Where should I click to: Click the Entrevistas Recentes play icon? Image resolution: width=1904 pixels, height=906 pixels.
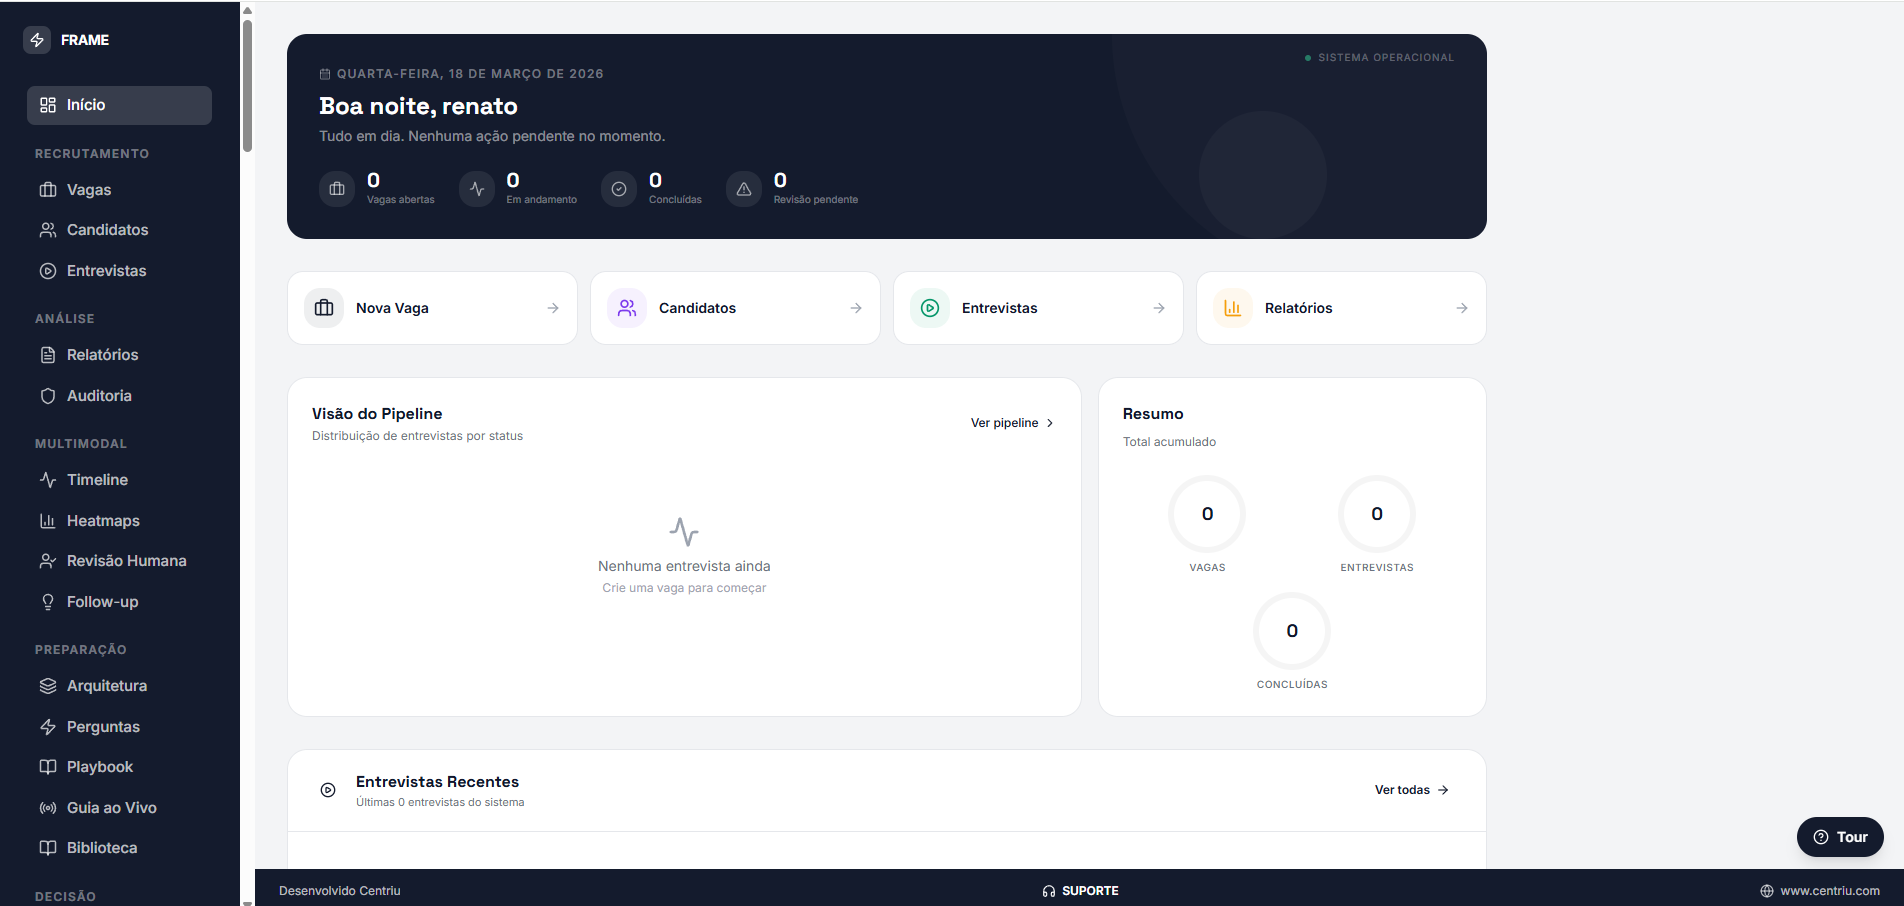point(328,790)
